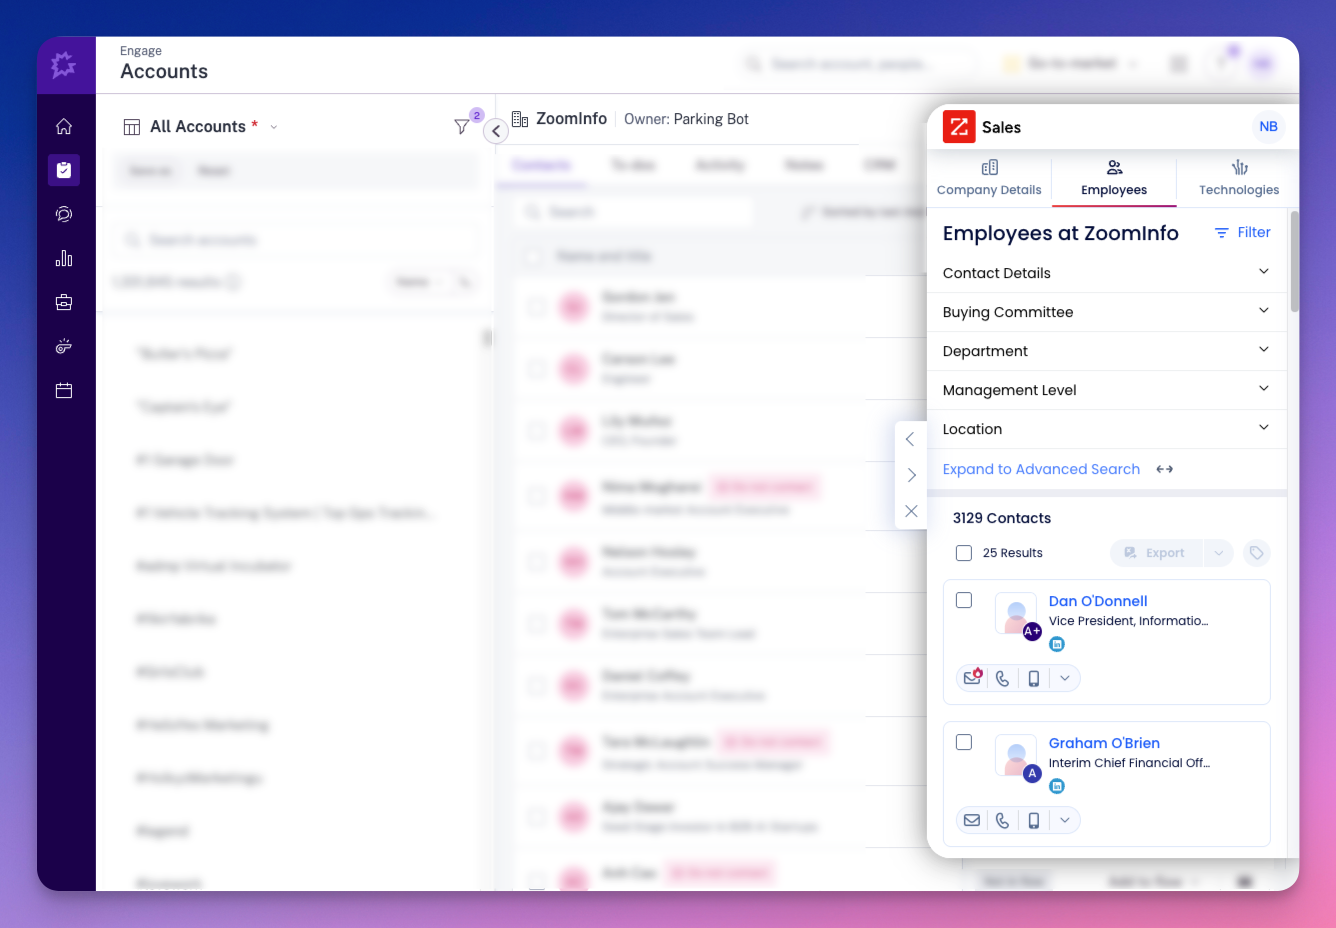Switch to the Technologies tab

[1238, 178]
